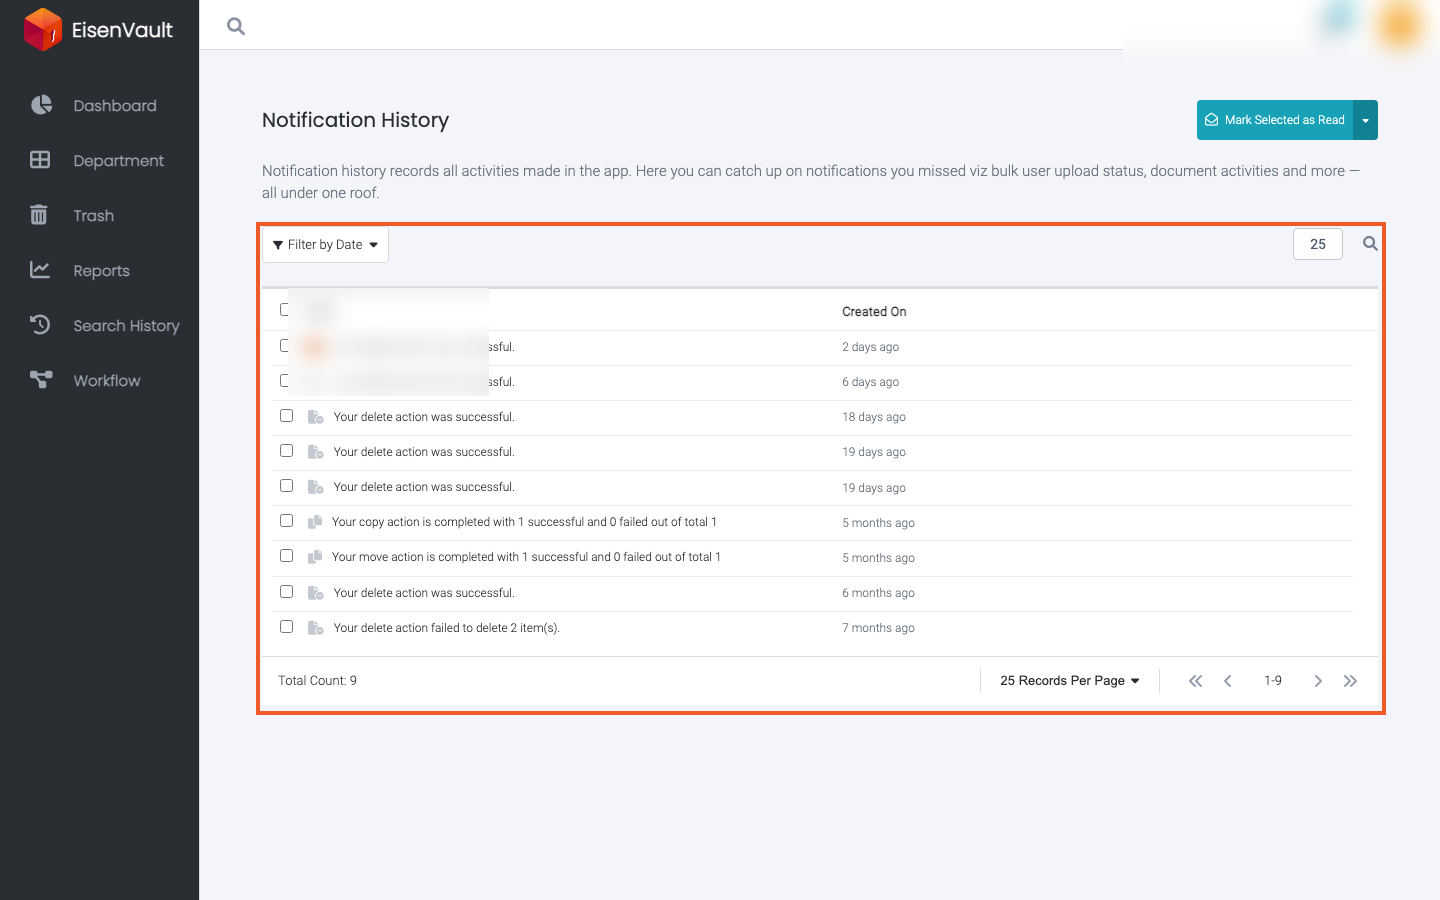Click file icon in the 6 months ago row

click(x=315, y=593)
